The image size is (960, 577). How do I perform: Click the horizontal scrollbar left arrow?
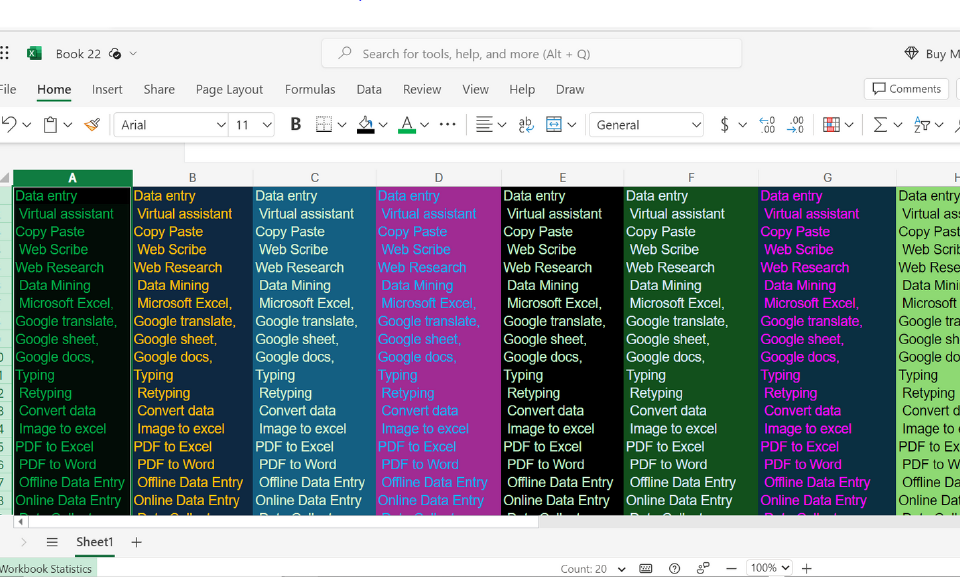coord(20,522)
